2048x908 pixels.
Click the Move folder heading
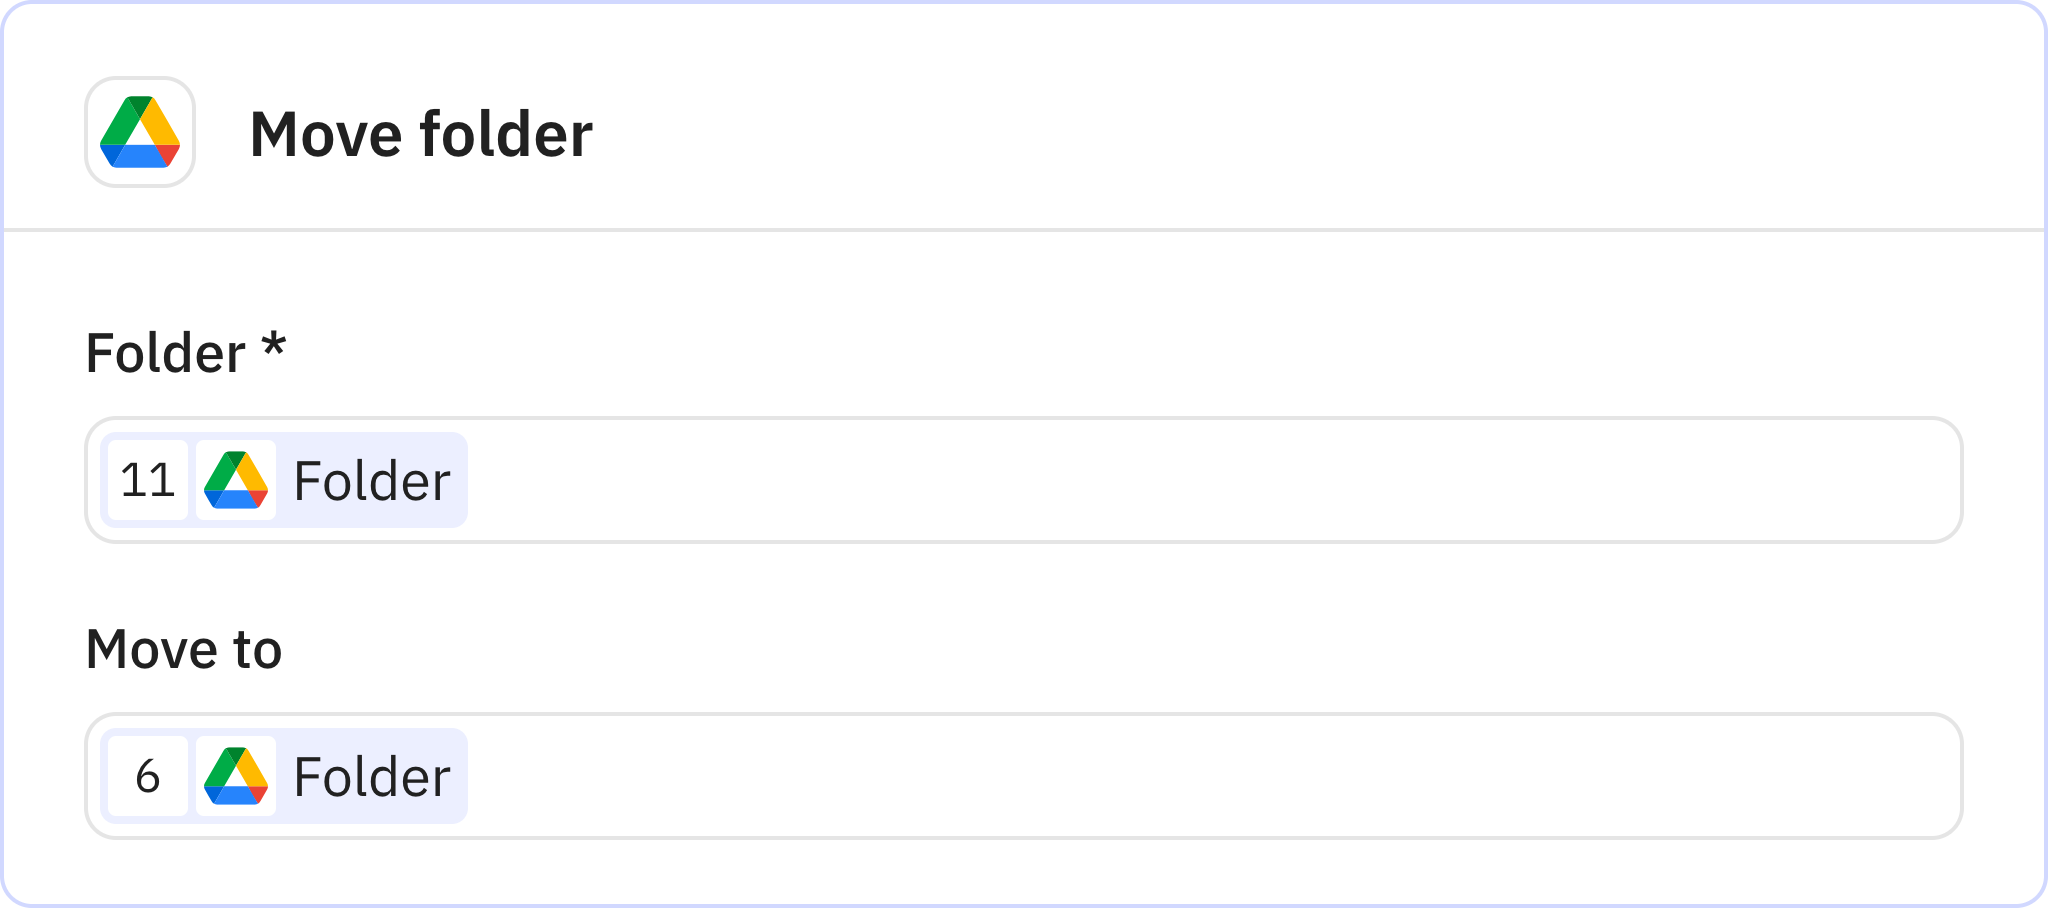(x=420, y=134)
